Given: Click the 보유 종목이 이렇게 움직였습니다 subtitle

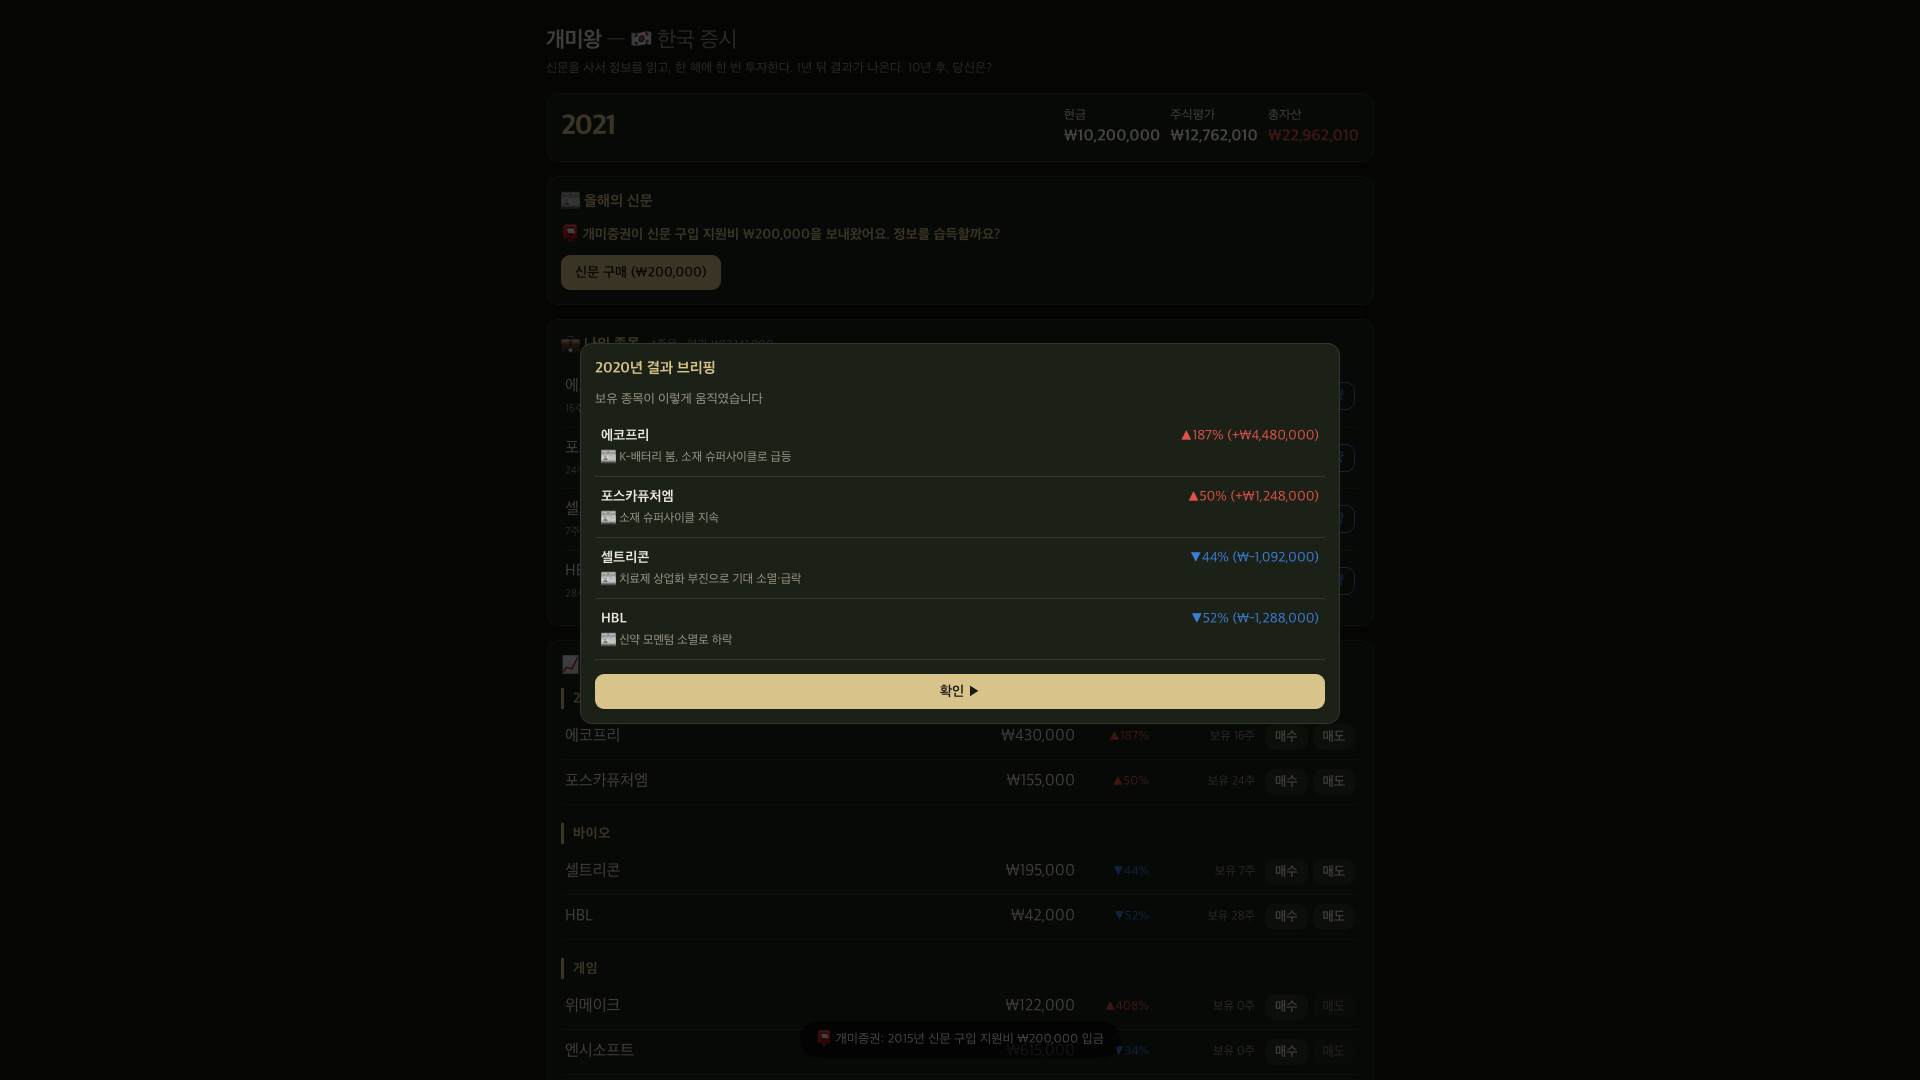Looking at the screenshot, I should tap(679, 398).
